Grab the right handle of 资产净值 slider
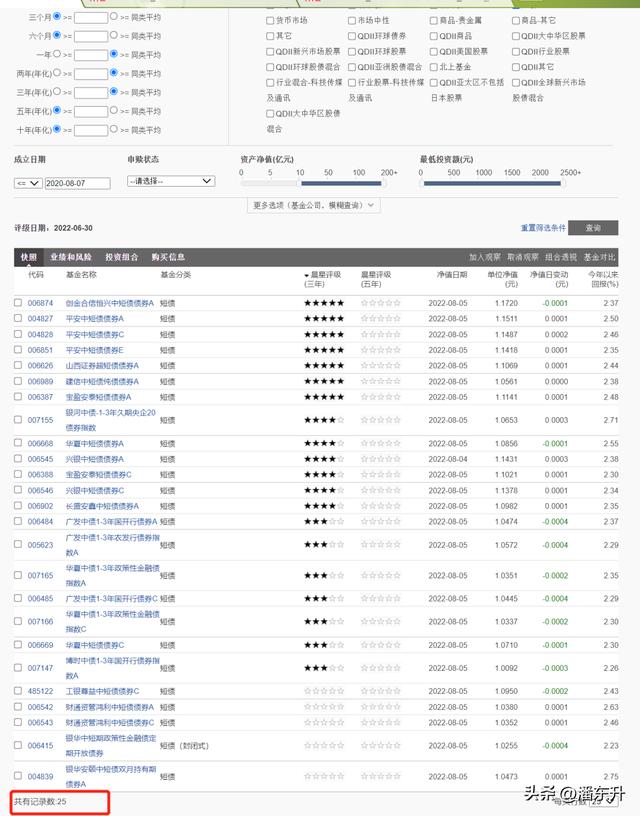Screen dimensions: 640x816 coord(383,183)
